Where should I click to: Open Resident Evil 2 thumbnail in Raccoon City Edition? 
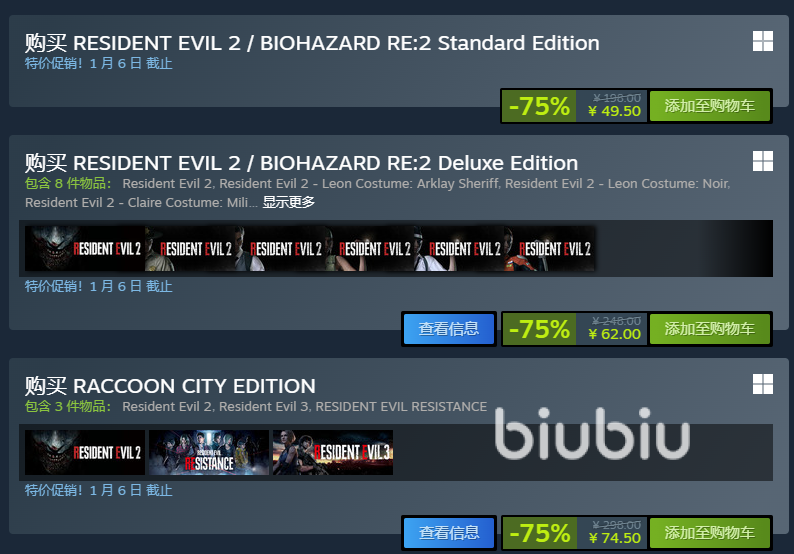(x=85, y=453)
